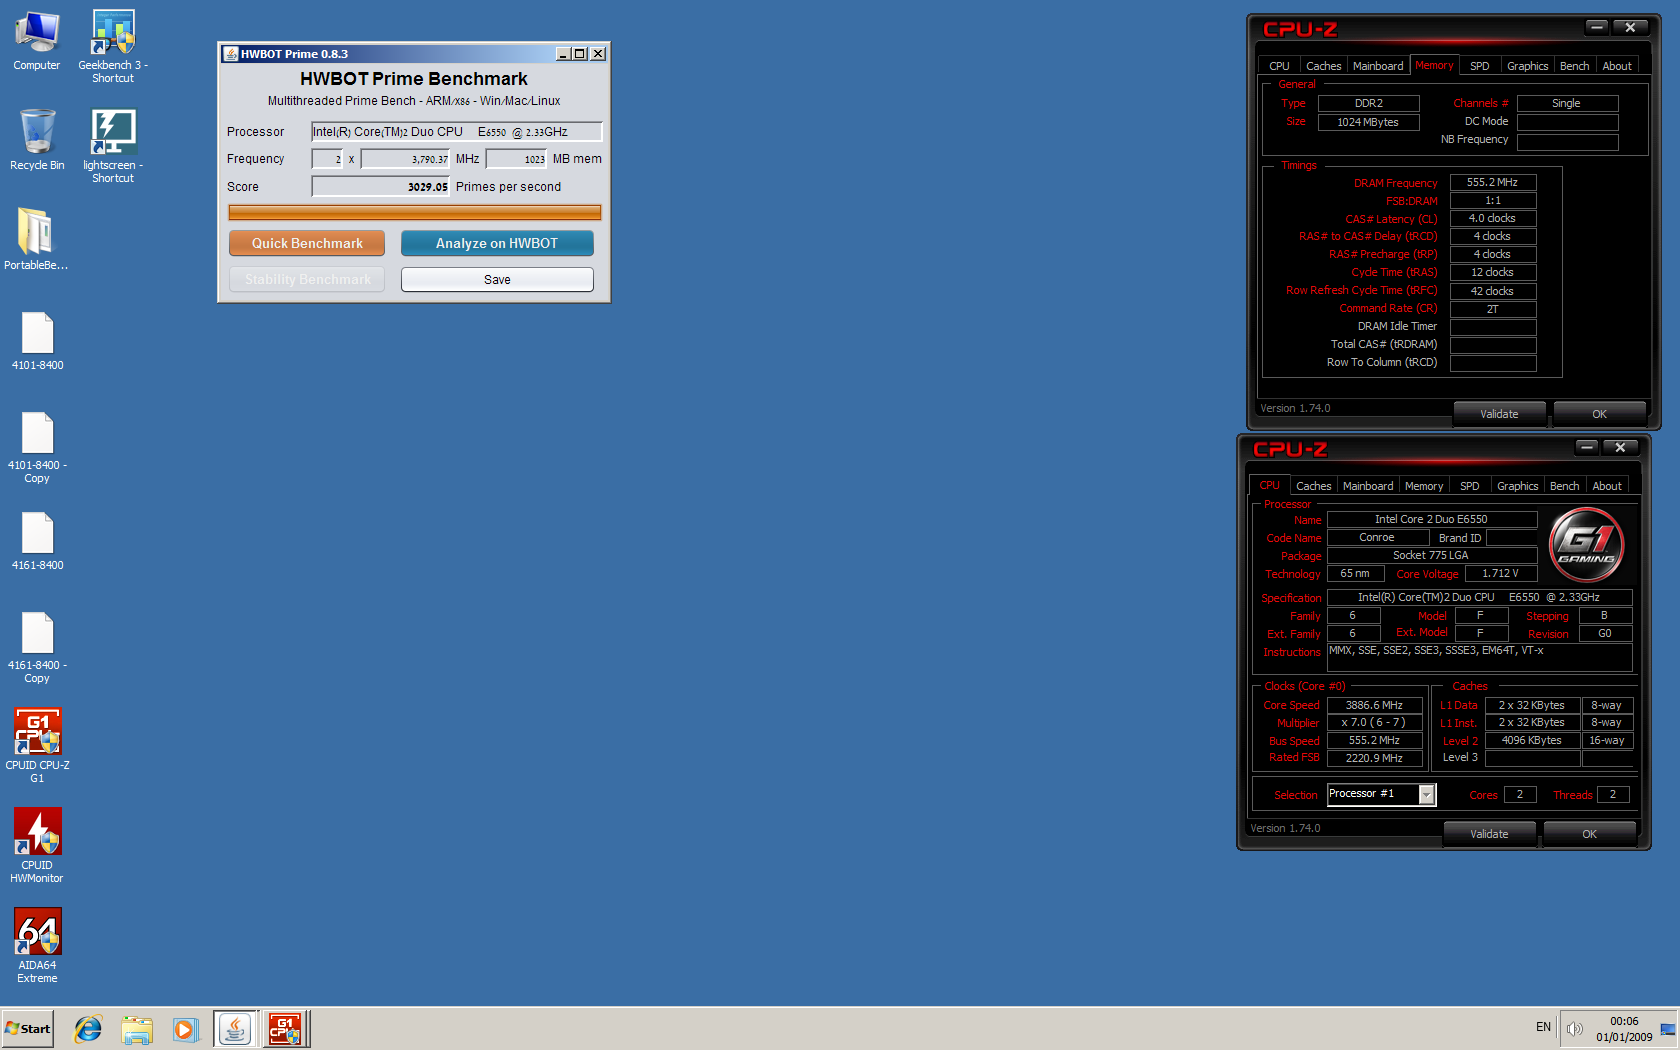Click OK in lower CPU-Z CPU window
1680x1050 pixels.
pos(1589,834)
